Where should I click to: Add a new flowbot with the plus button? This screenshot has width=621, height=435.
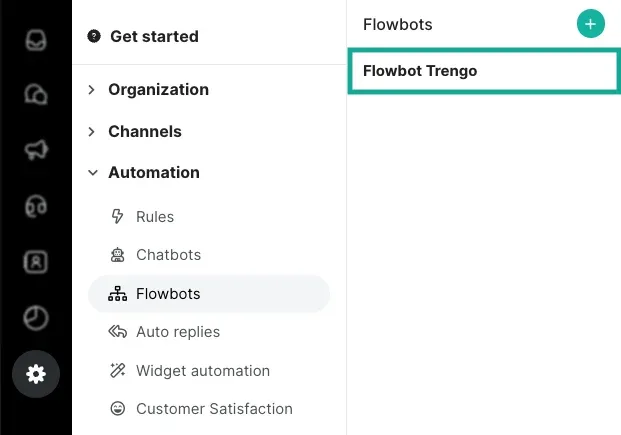click(x=591, y=24)
